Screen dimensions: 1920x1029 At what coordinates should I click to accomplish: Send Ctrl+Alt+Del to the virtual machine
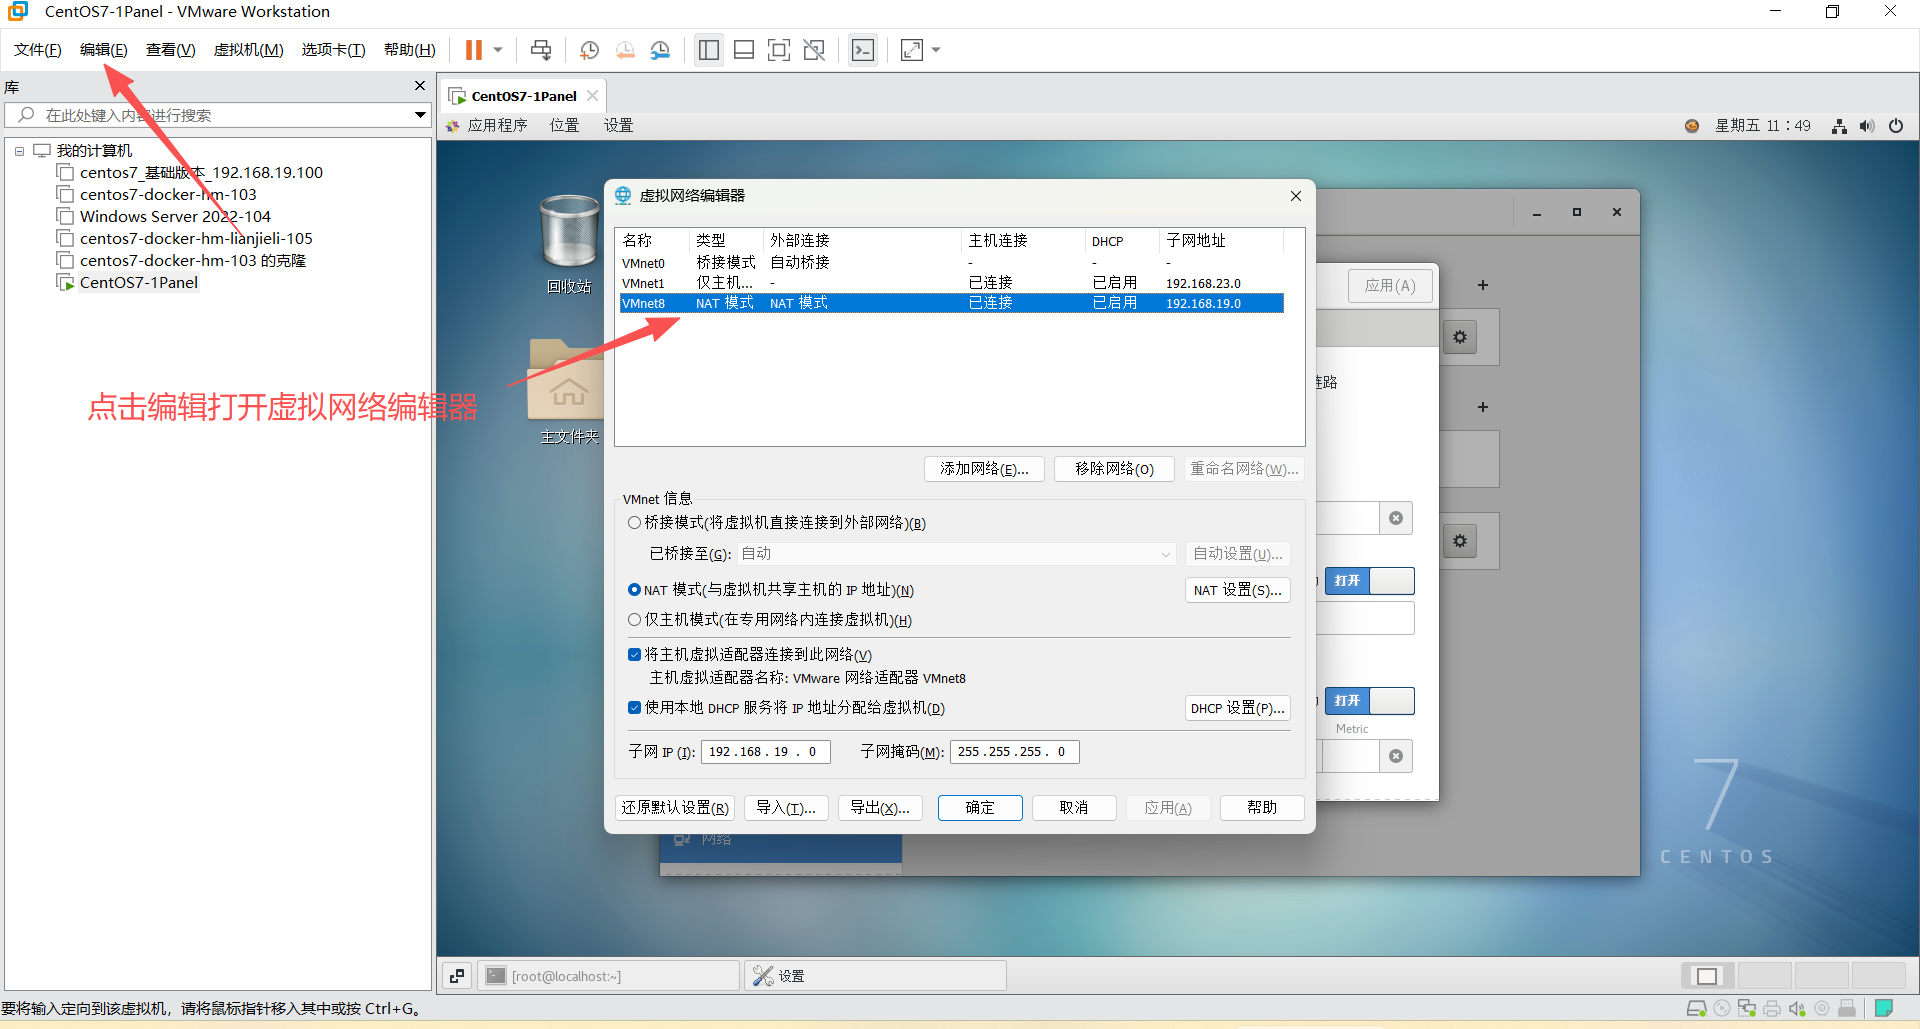pos(541,50)
